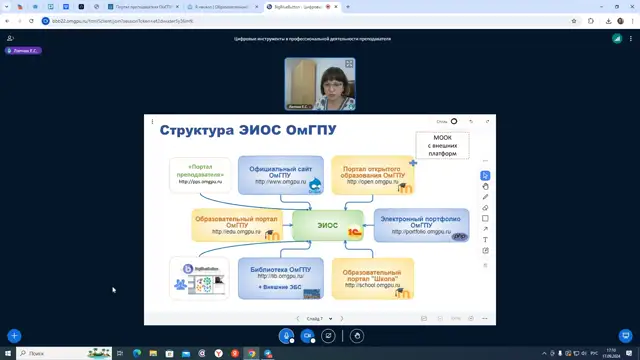Open Chrome profile avatar
Viewport: 640px width, 360px height.
[x=620, y=21]
